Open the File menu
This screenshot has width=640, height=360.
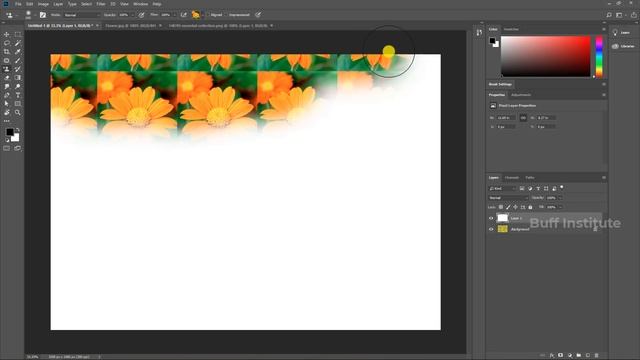point(18,4)
